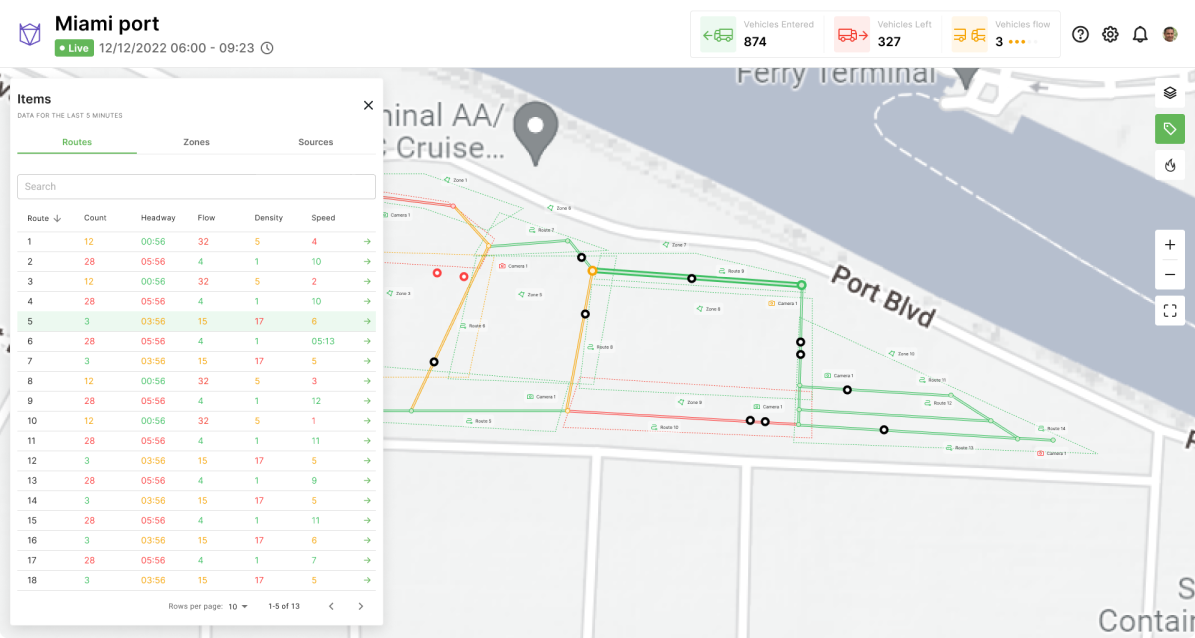The height and width of the screenshot is (638, 1195).
Task: Click the green Live status badge
Action: click(74, 48)
